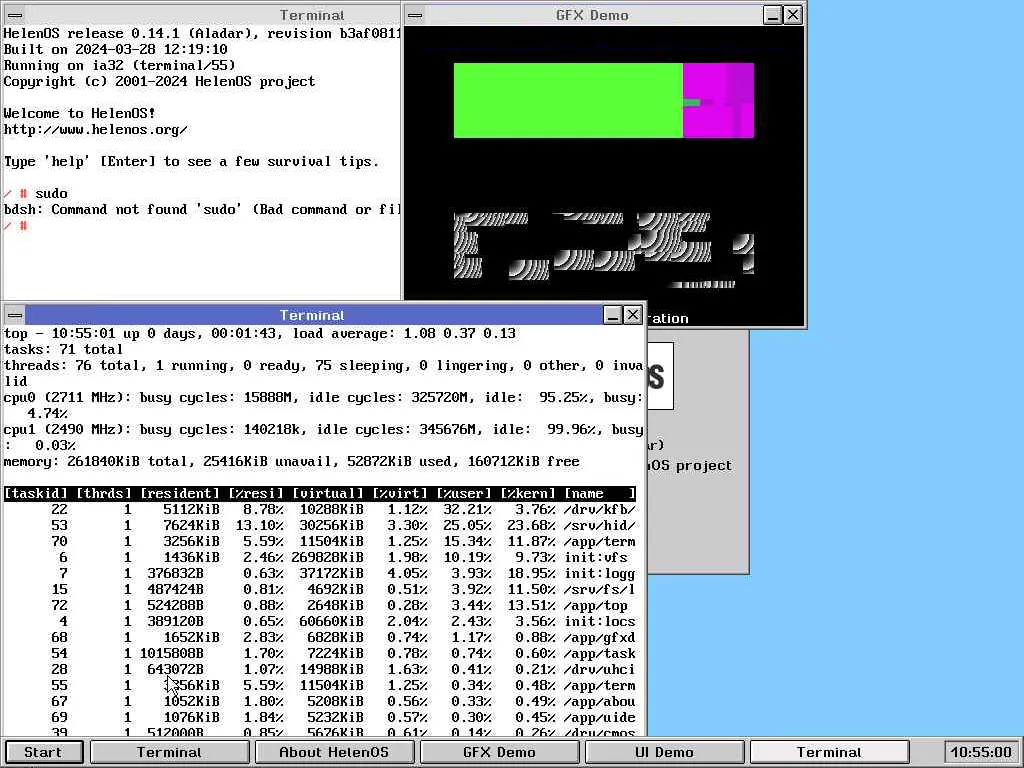Viewport: 1024px width, 768px height.
Task: Select init:logg task name
Action: point(600,573)
